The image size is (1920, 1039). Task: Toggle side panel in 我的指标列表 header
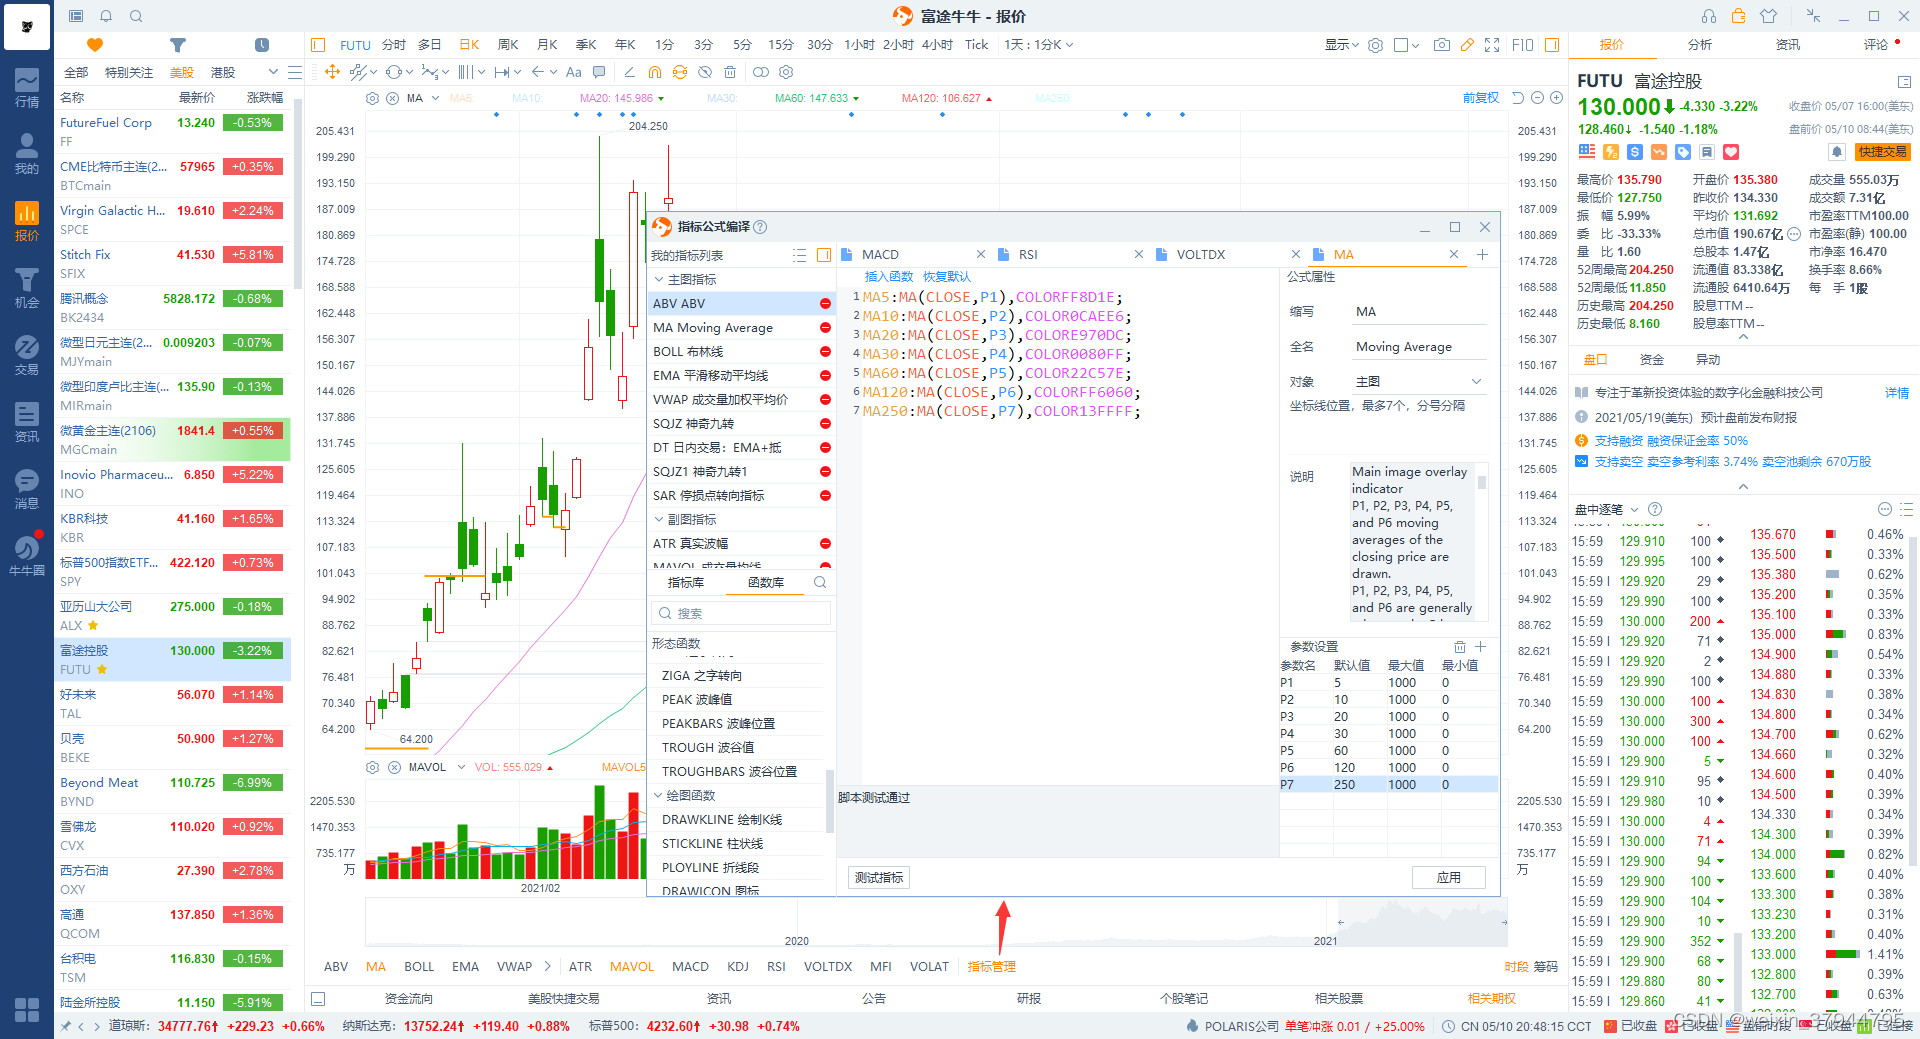click(x=824, y=255)
